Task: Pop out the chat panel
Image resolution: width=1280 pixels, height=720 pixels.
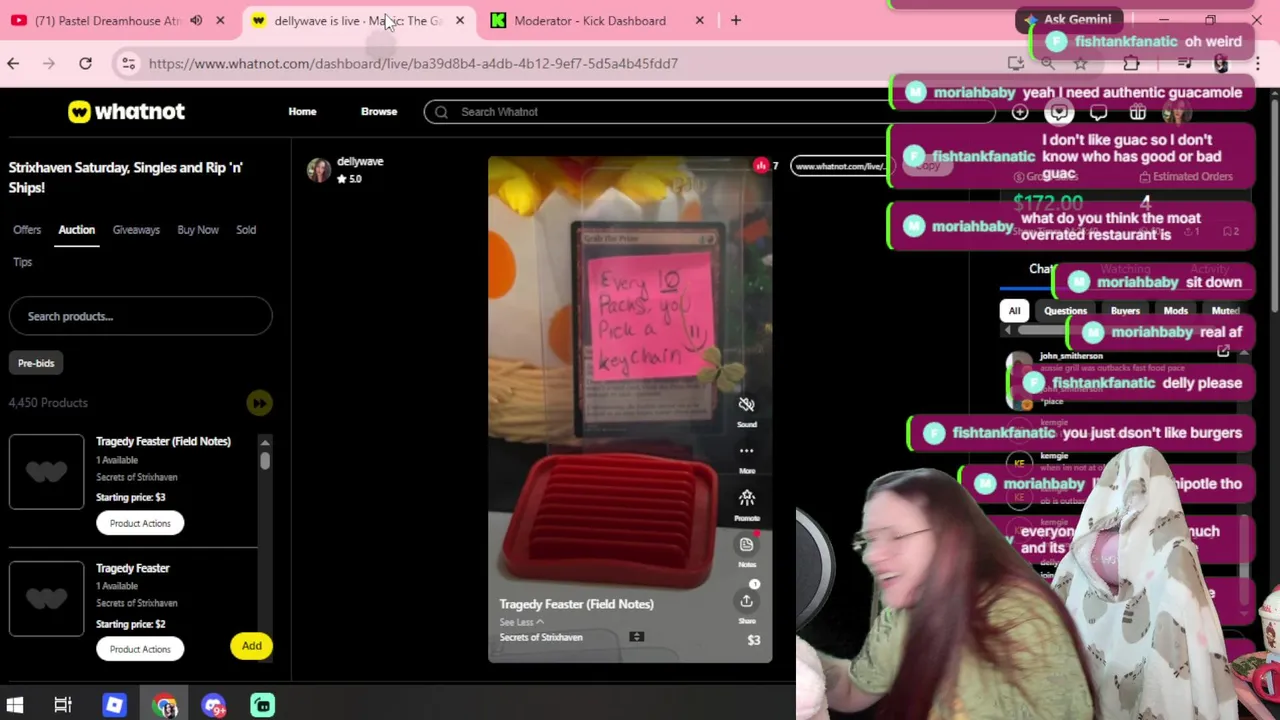Action: click(x=1223, y=351)
